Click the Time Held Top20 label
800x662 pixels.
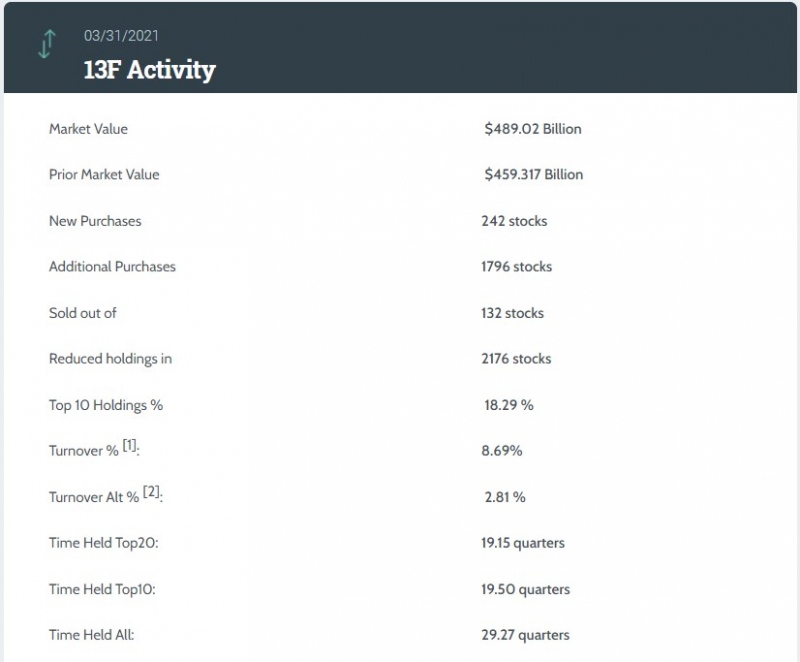click(x=104, y=543)
